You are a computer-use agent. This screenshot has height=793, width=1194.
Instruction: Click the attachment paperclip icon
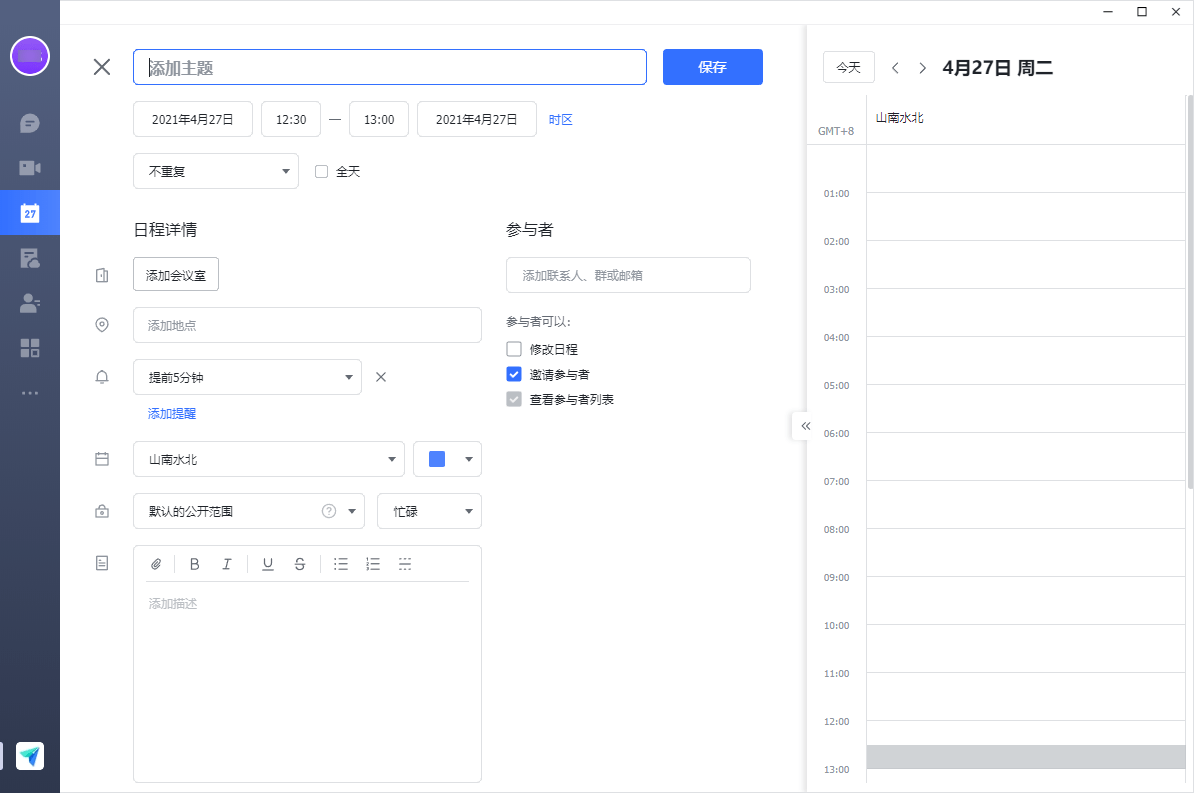pos(156,564)
